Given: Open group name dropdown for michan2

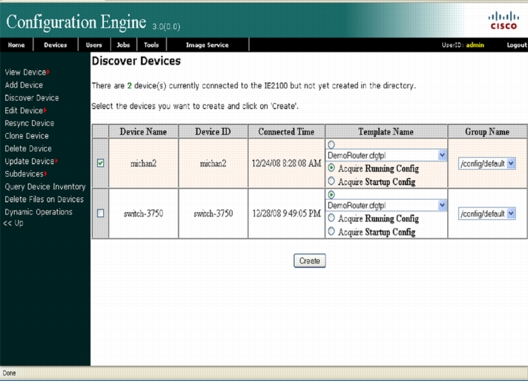Looking at the screenshot, I should pyautogui.click(x=487, y=164).
